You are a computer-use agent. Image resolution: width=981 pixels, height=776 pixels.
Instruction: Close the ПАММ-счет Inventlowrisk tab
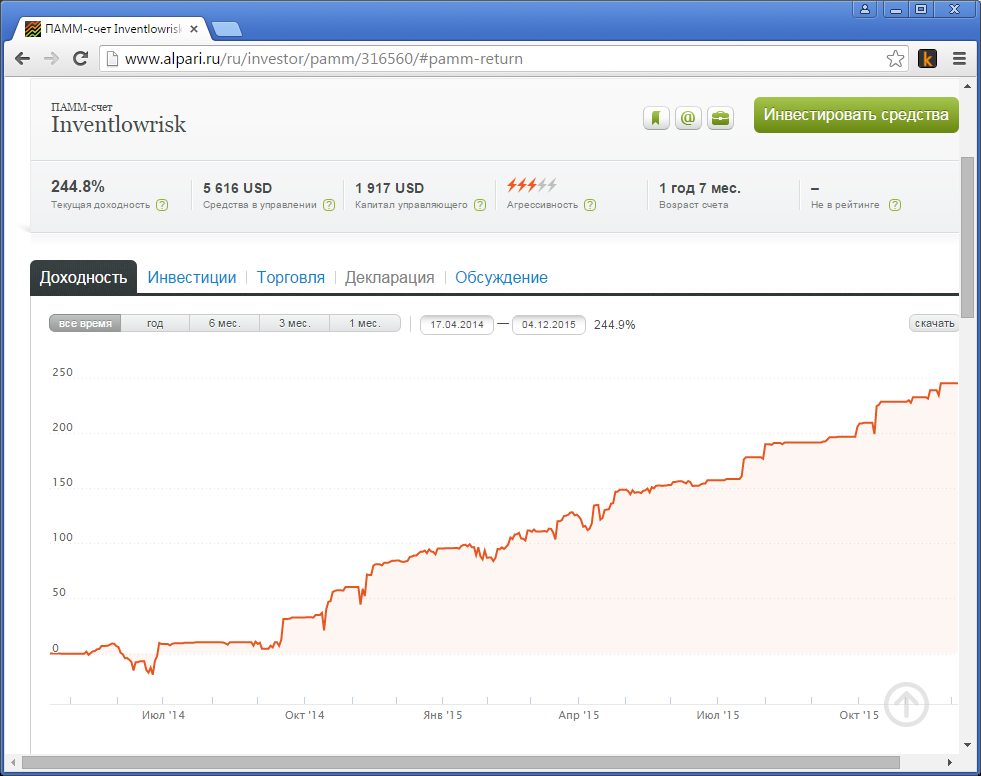click(x=194, y=29)
